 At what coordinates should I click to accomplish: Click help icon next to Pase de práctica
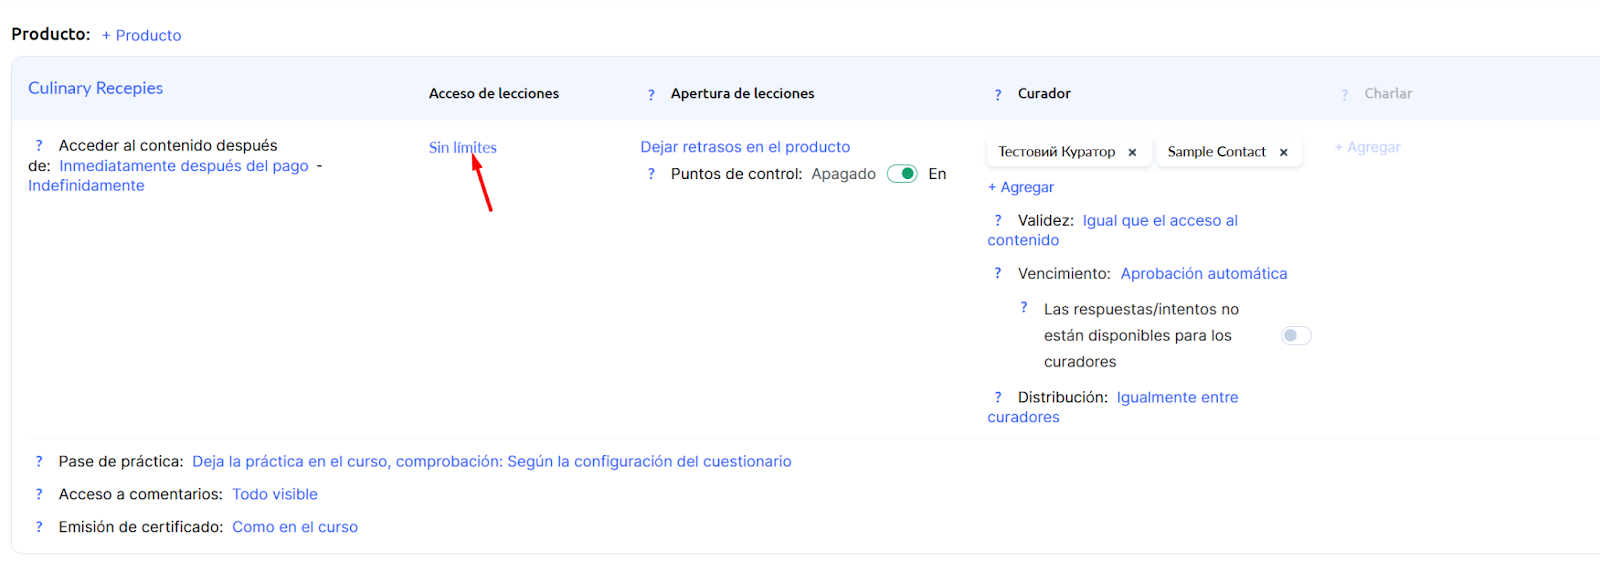[39, 461]
